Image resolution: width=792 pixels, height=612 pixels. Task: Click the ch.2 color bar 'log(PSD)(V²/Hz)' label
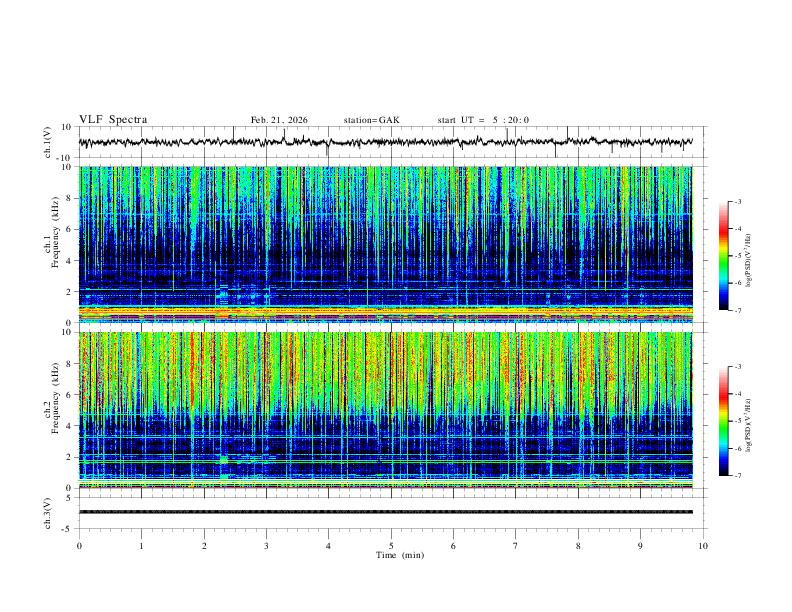point(748,425)
